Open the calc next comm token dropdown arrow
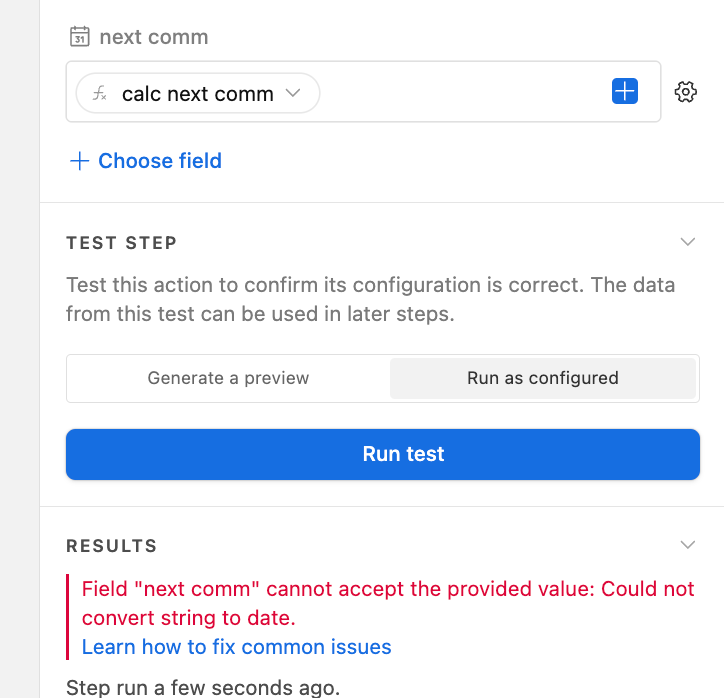Viewport: 724px width, 698px height. [x=293, y=93]
